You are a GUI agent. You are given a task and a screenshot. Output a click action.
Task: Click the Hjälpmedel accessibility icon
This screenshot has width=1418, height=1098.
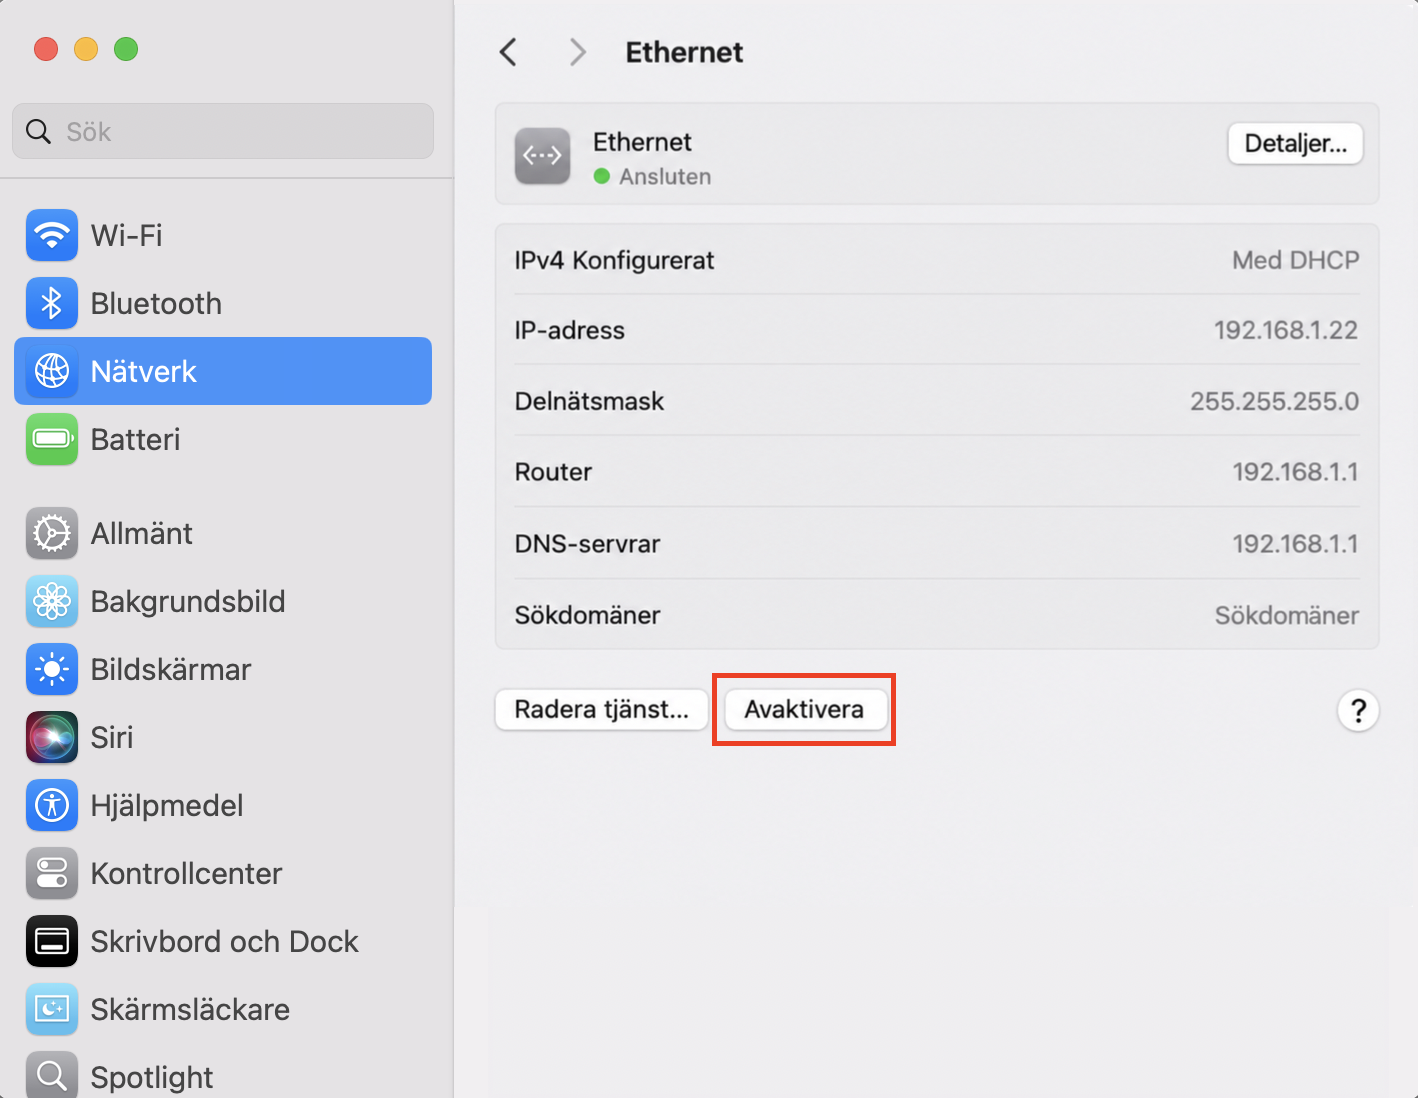pyautogui.click(x=52, y=805)
